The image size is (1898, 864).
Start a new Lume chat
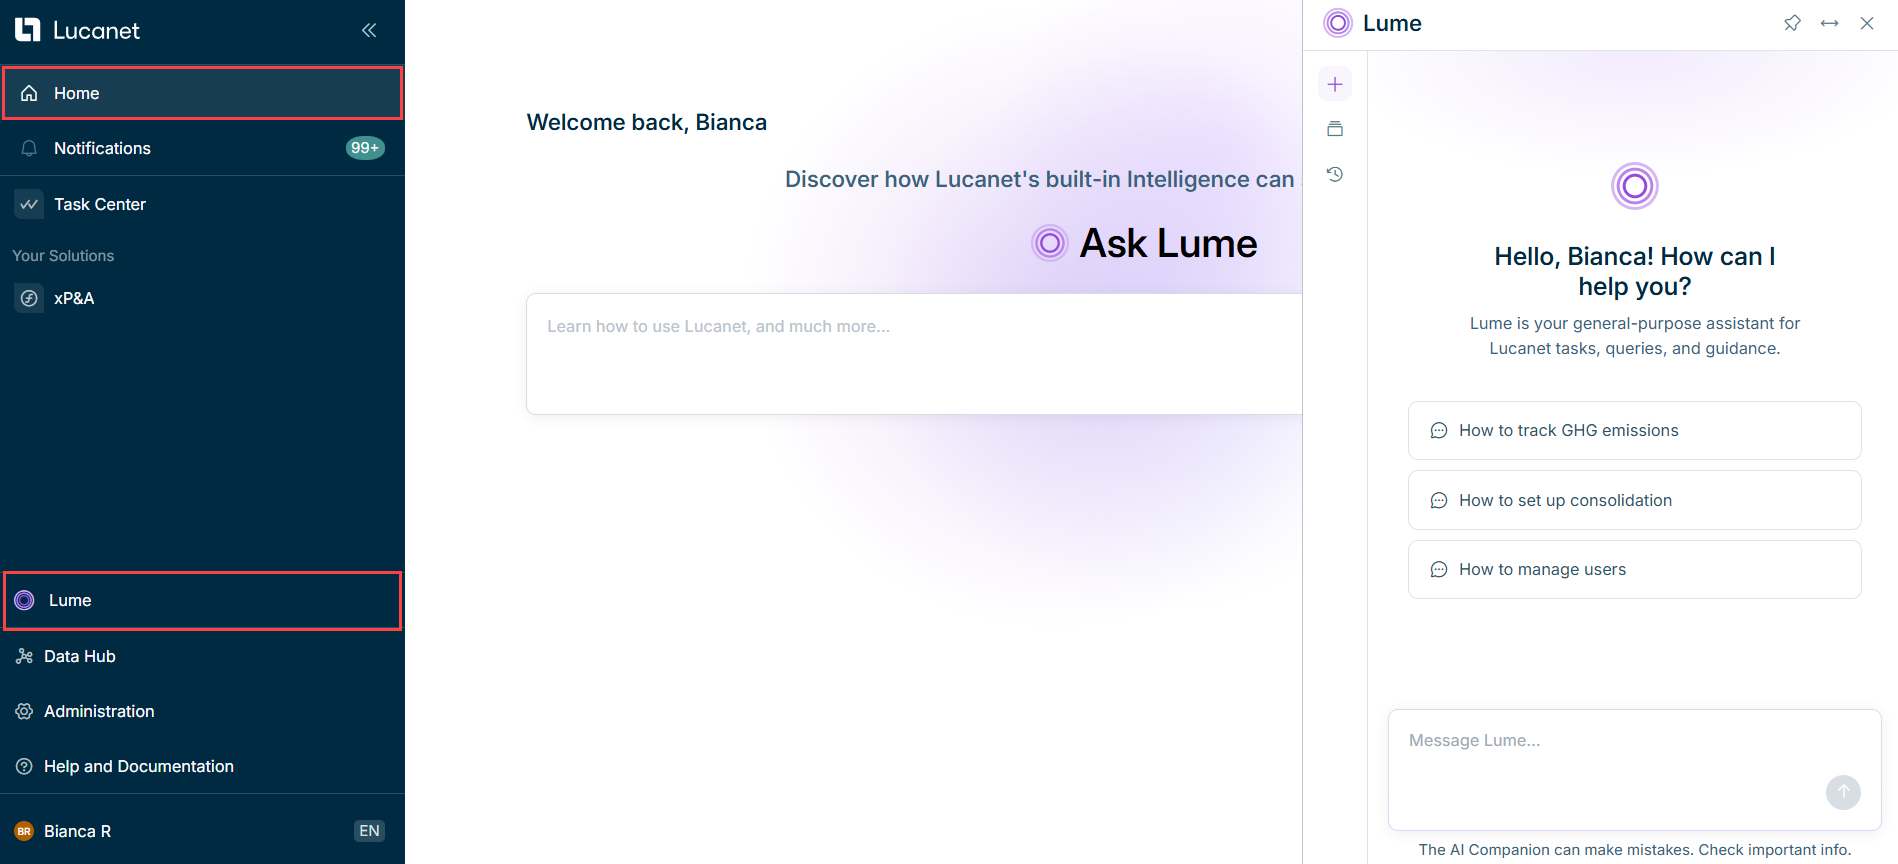[x=1335, y=84]
